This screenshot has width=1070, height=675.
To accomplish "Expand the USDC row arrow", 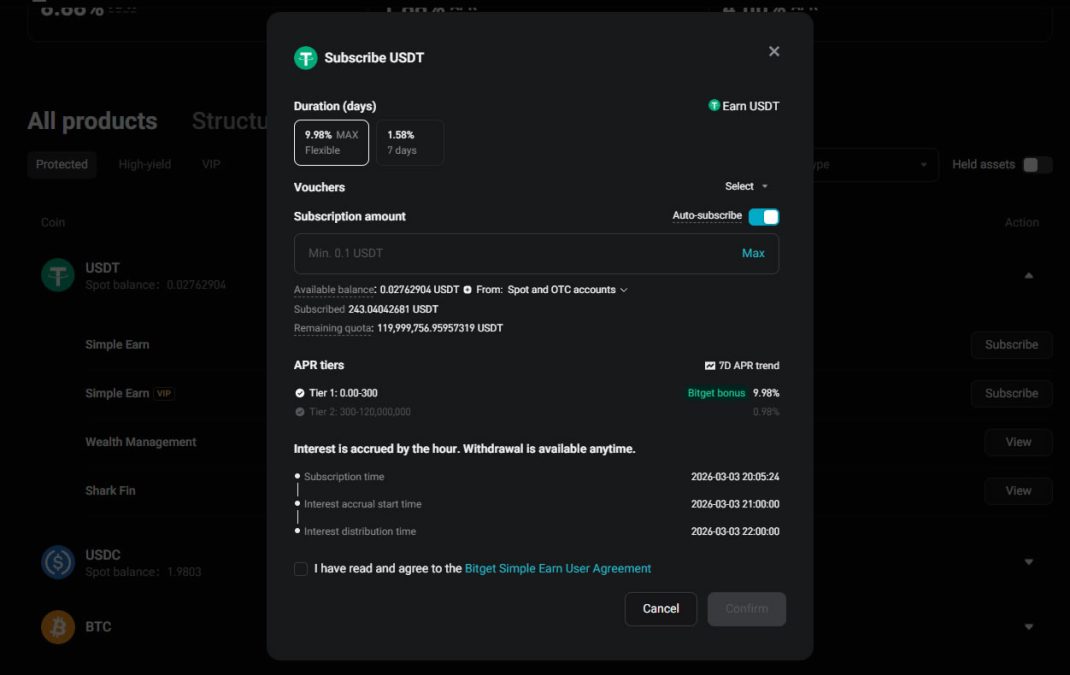I will point(1028,562).
